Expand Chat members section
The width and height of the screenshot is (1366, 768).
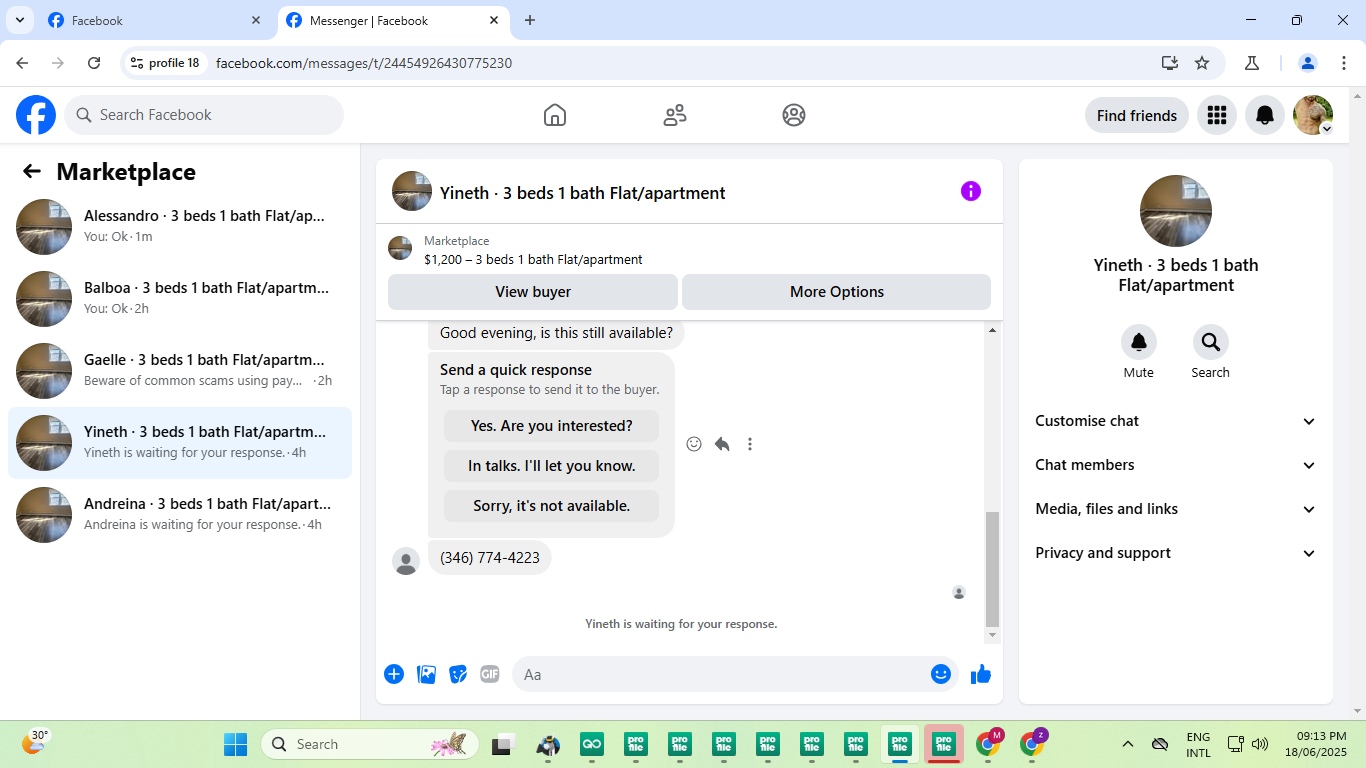pos(1176,465)
